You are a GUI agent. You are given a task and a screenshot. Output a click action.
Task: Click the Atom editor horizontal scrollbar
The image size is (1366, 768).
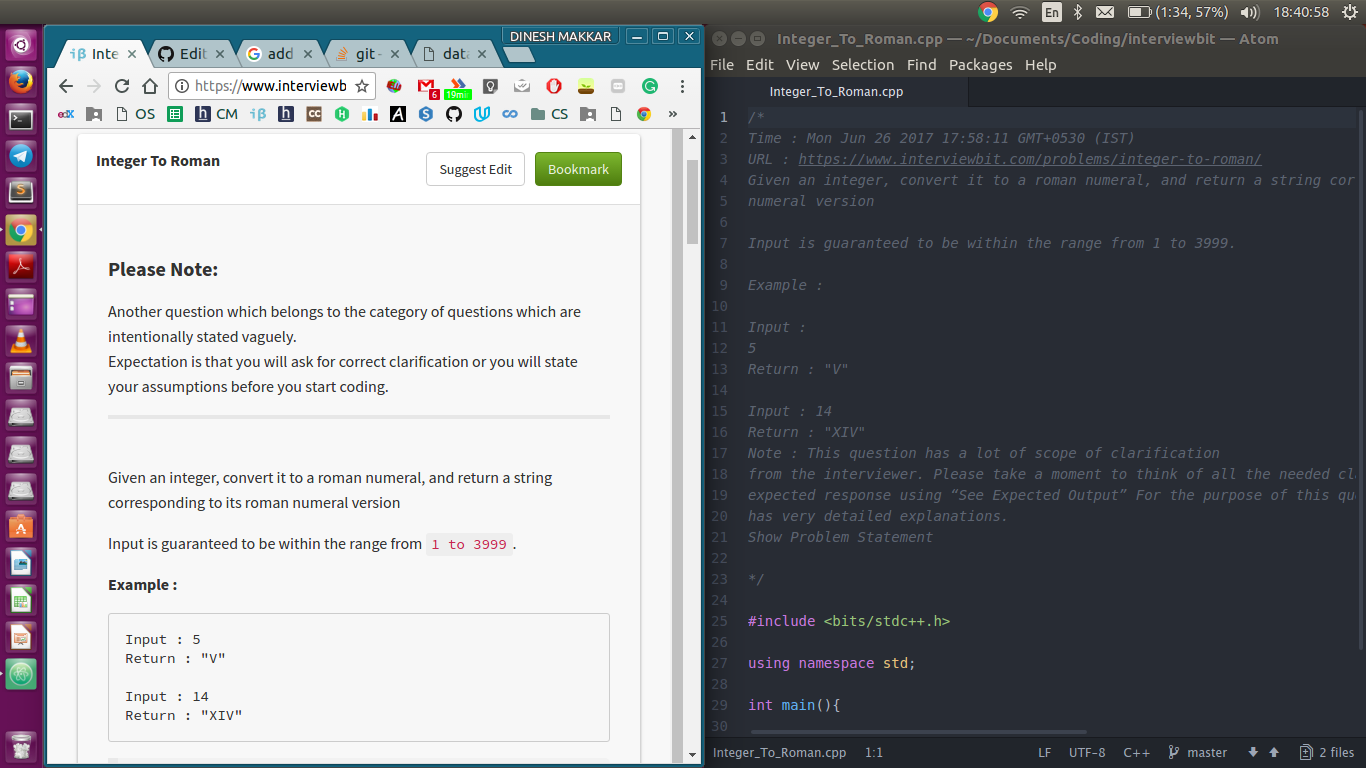coord(917,733)
